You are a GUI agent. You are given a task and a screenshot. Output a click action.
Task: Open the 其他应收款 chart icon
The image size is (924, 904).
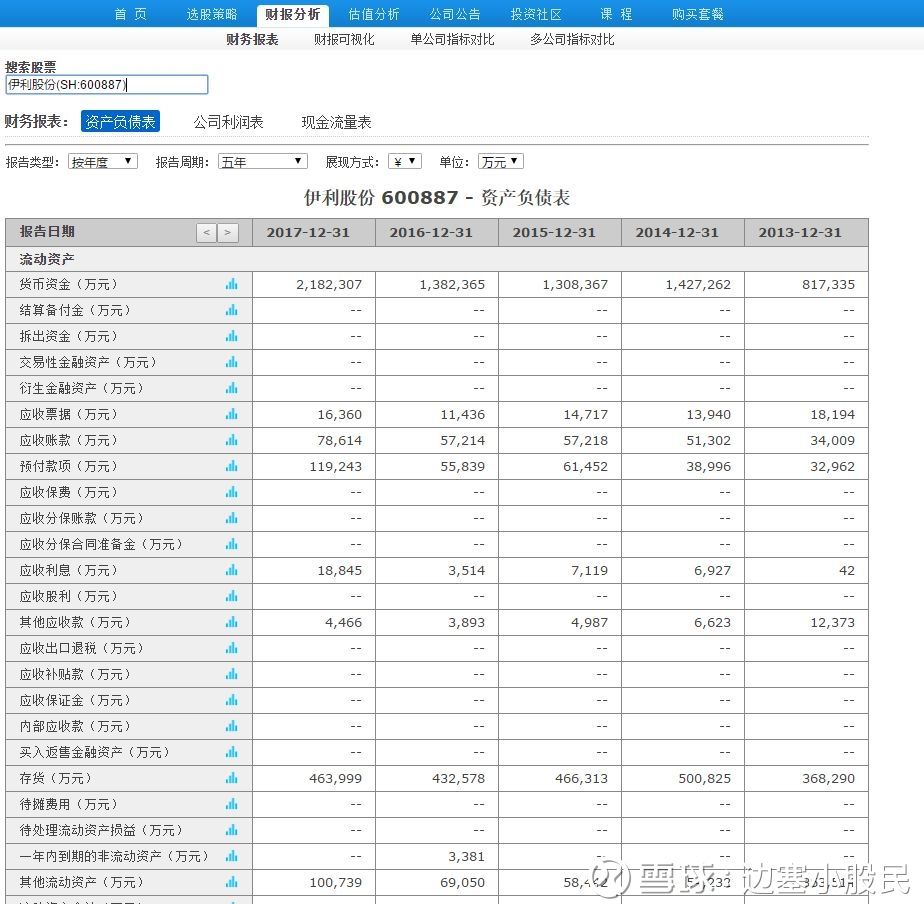pos(231,622)
